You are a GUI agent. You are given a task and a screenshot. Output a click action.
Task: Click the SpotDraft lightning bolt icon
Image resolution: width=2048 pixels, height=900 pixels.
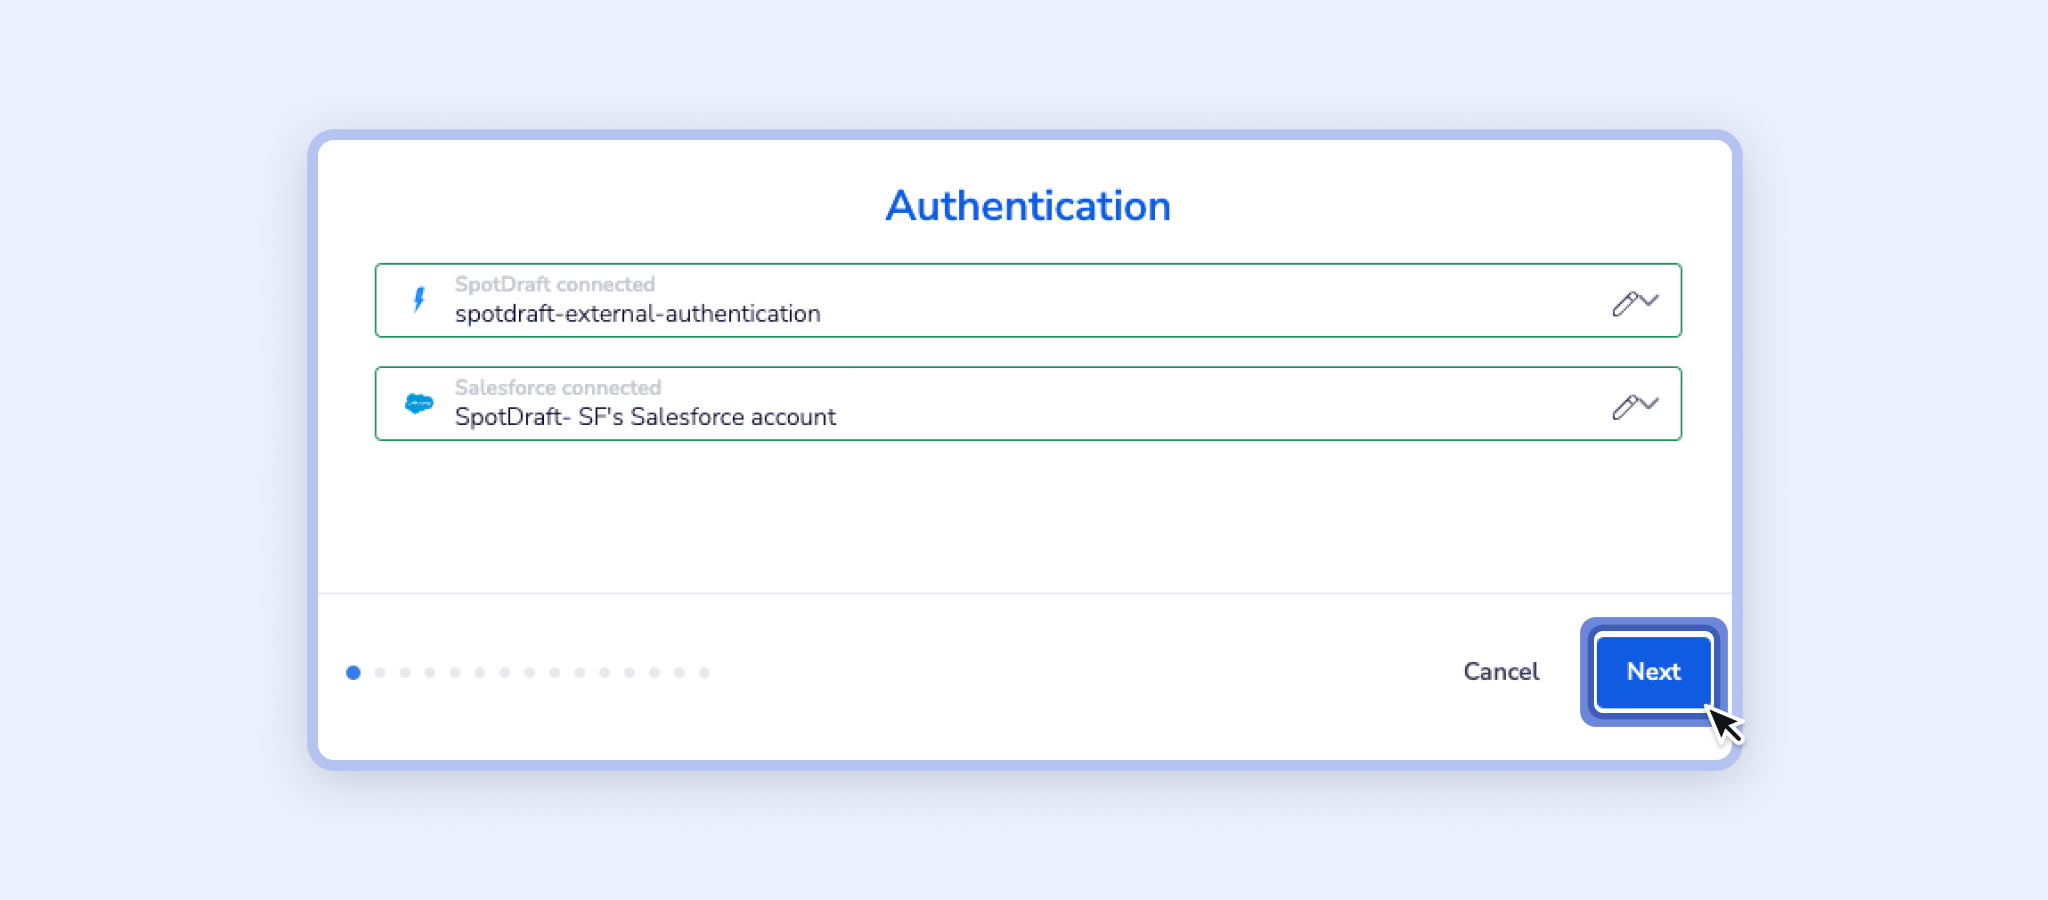[x=419, y=299]
